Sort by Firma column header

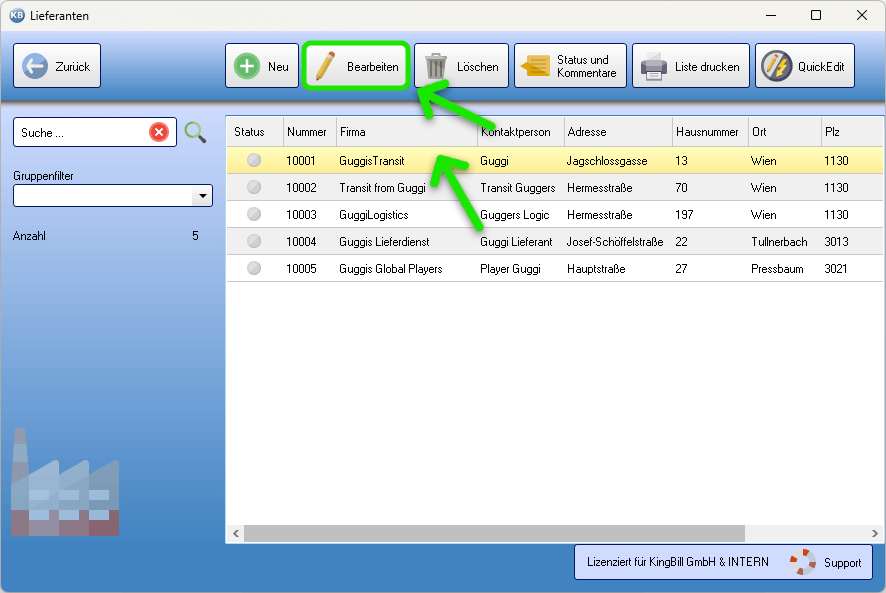(x=406, y=132)
